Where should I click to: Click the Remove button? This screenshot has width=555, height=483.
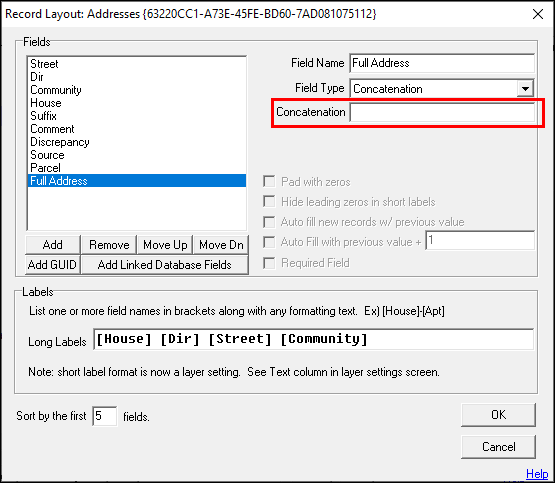(x=109, y=245)
